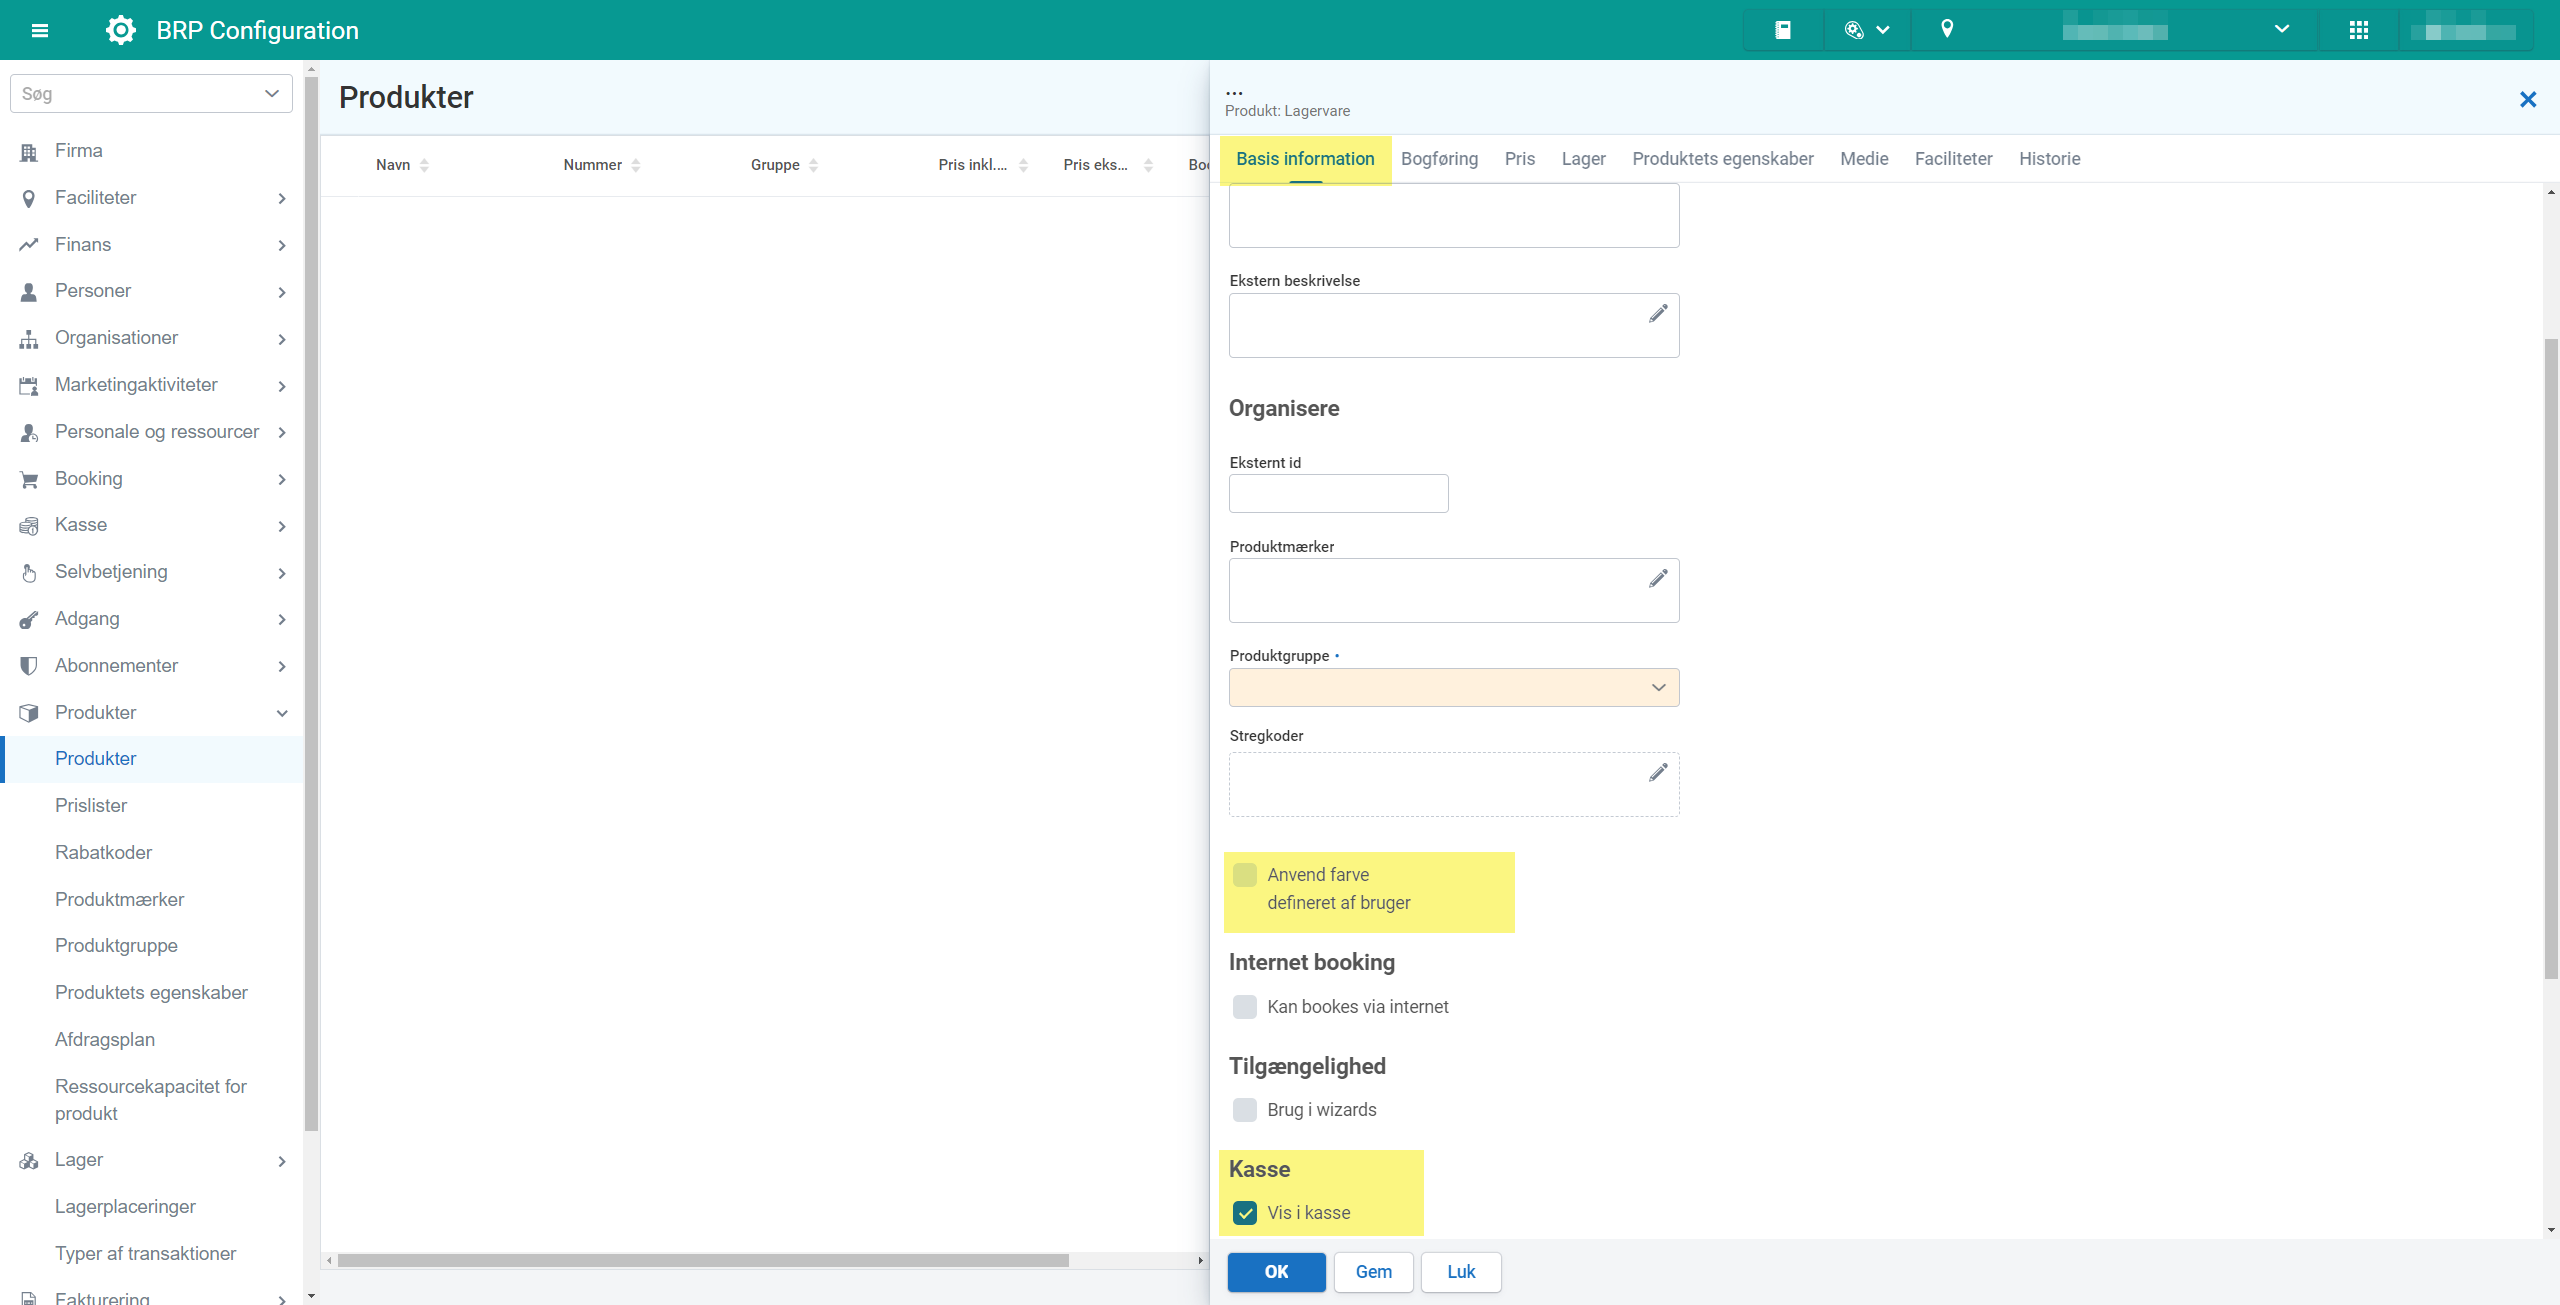Click the Gem save button
This screenshot has width=2560, height=1305.
[x=1374, y=1272]
